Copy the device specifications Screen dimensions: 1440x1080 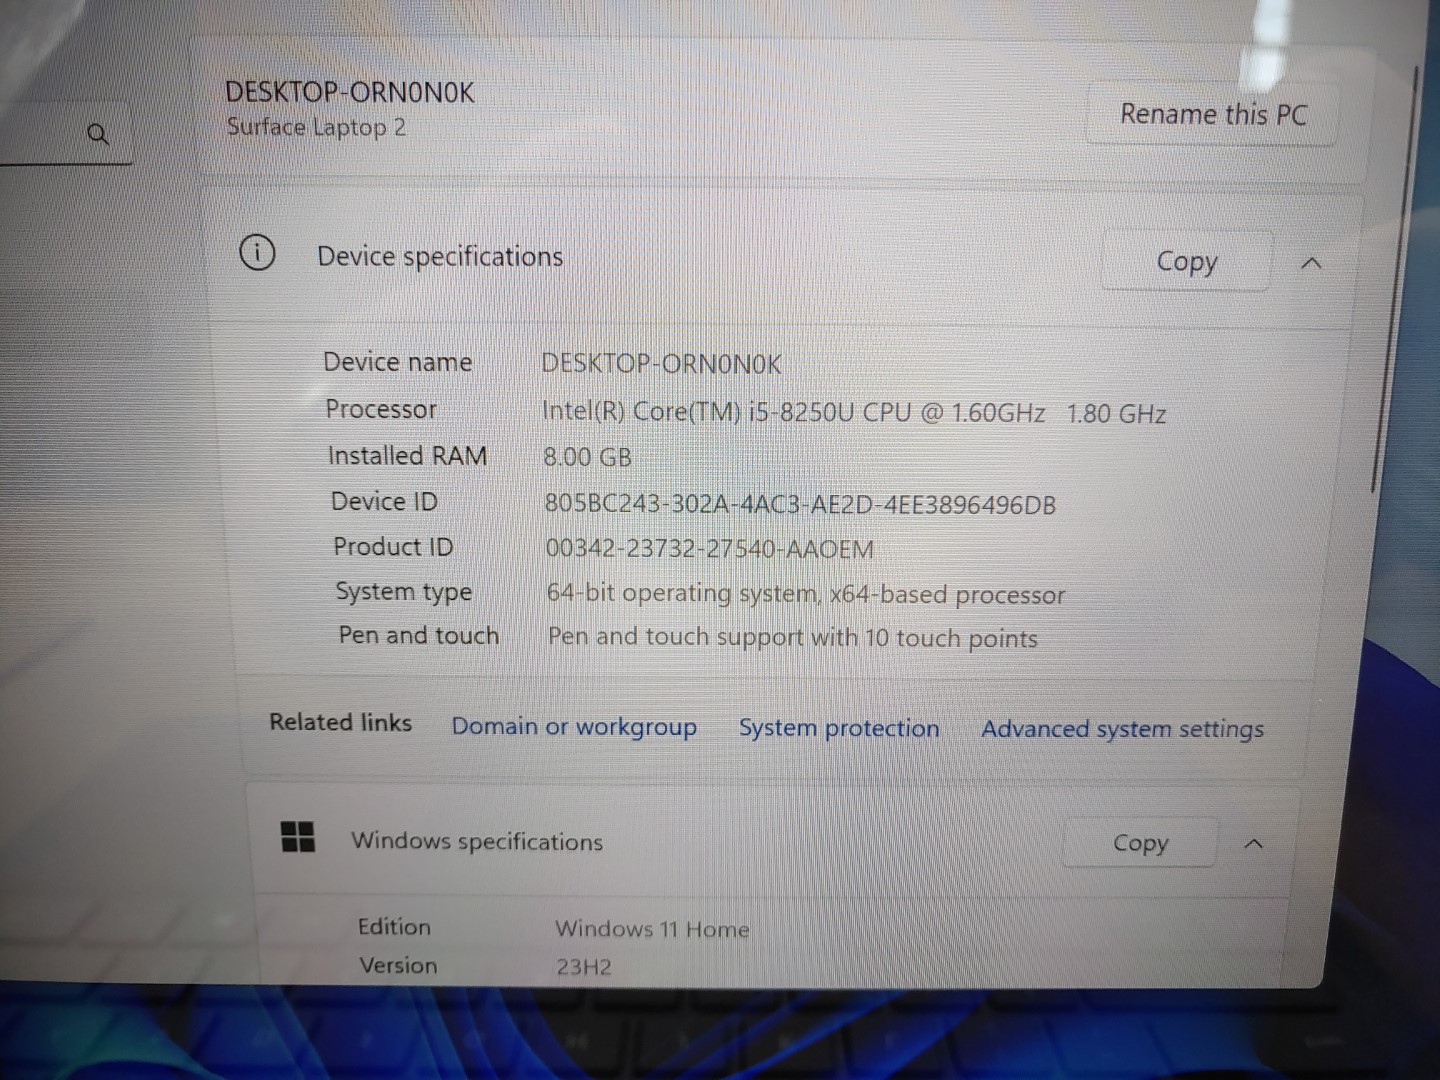coord(1186,262)
